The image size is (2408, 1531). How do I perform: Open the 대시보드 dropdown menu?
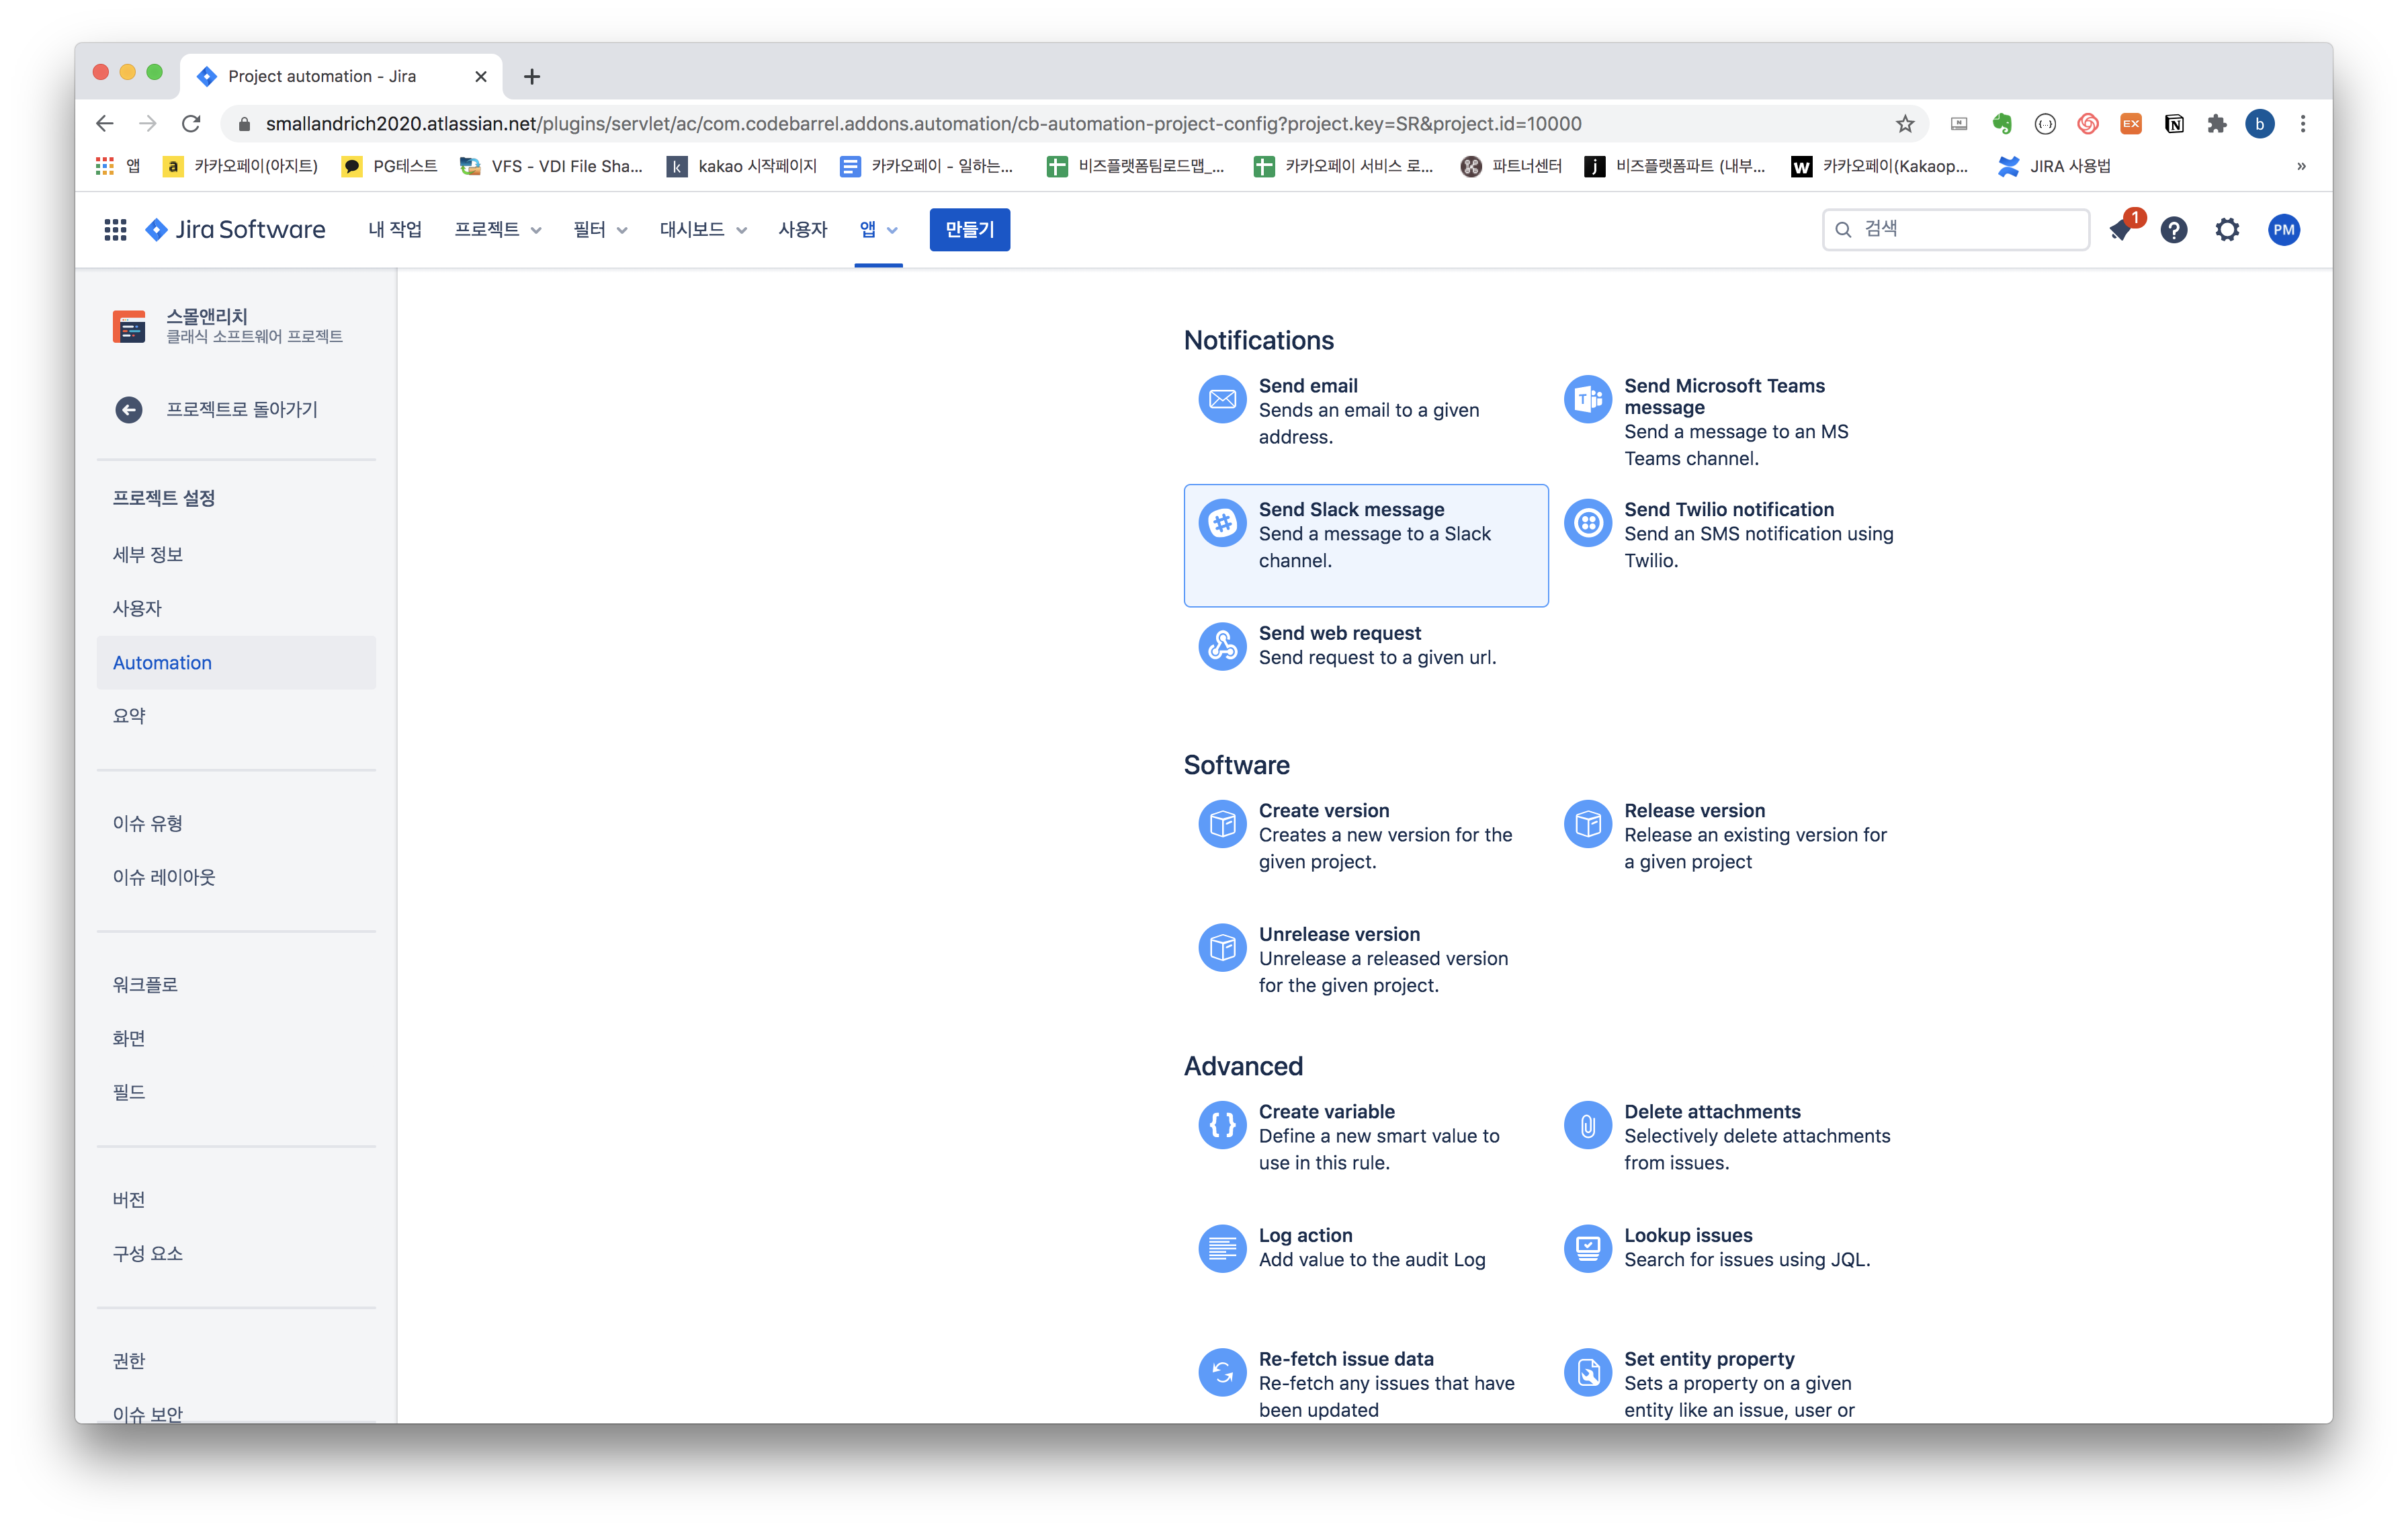[x=702, y=230]
